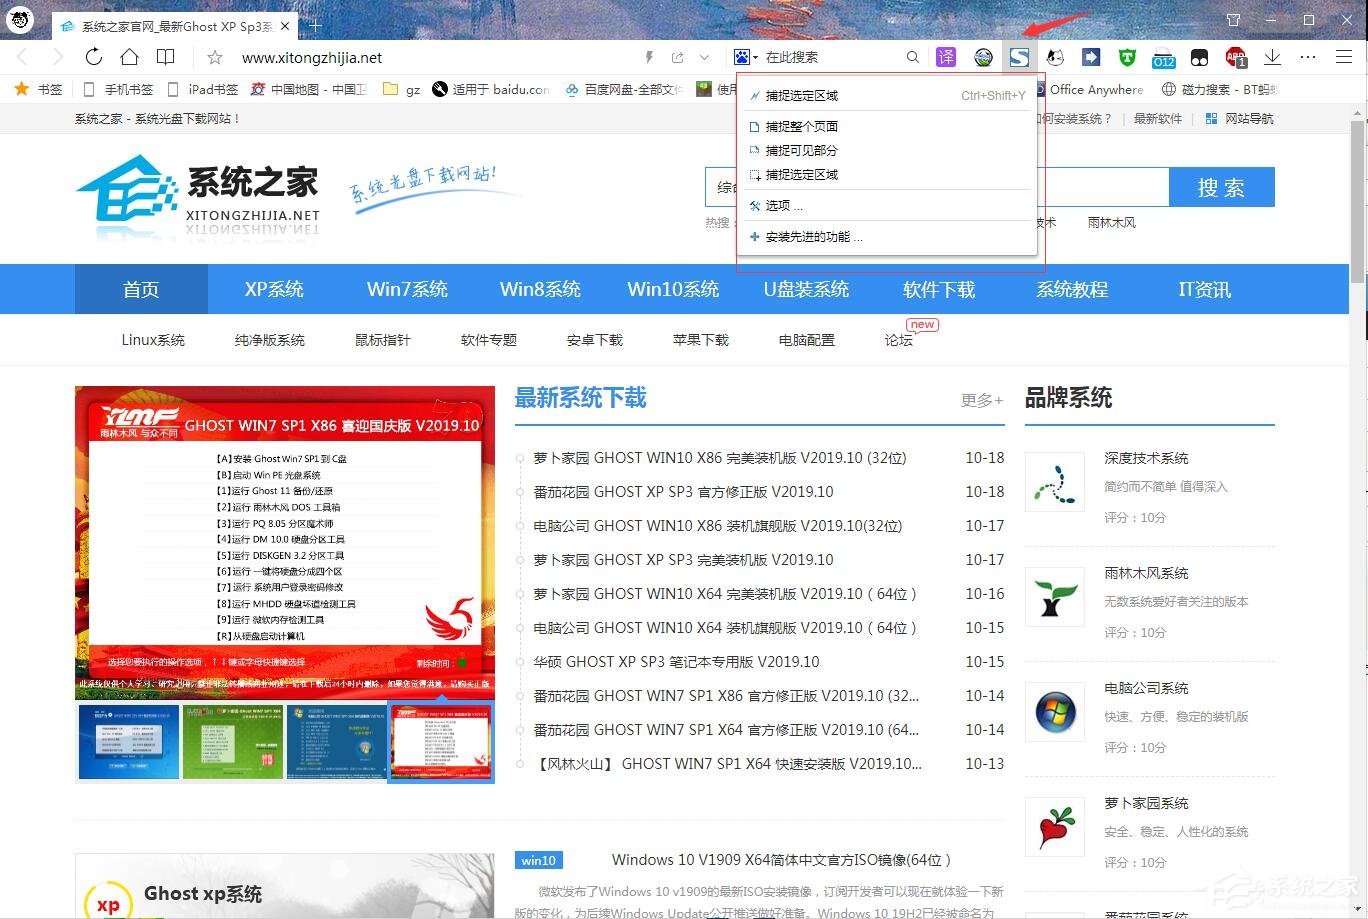Click the S screenshot extension icon
Screen dimensions: 1368x919
(x=1019, y=57)
